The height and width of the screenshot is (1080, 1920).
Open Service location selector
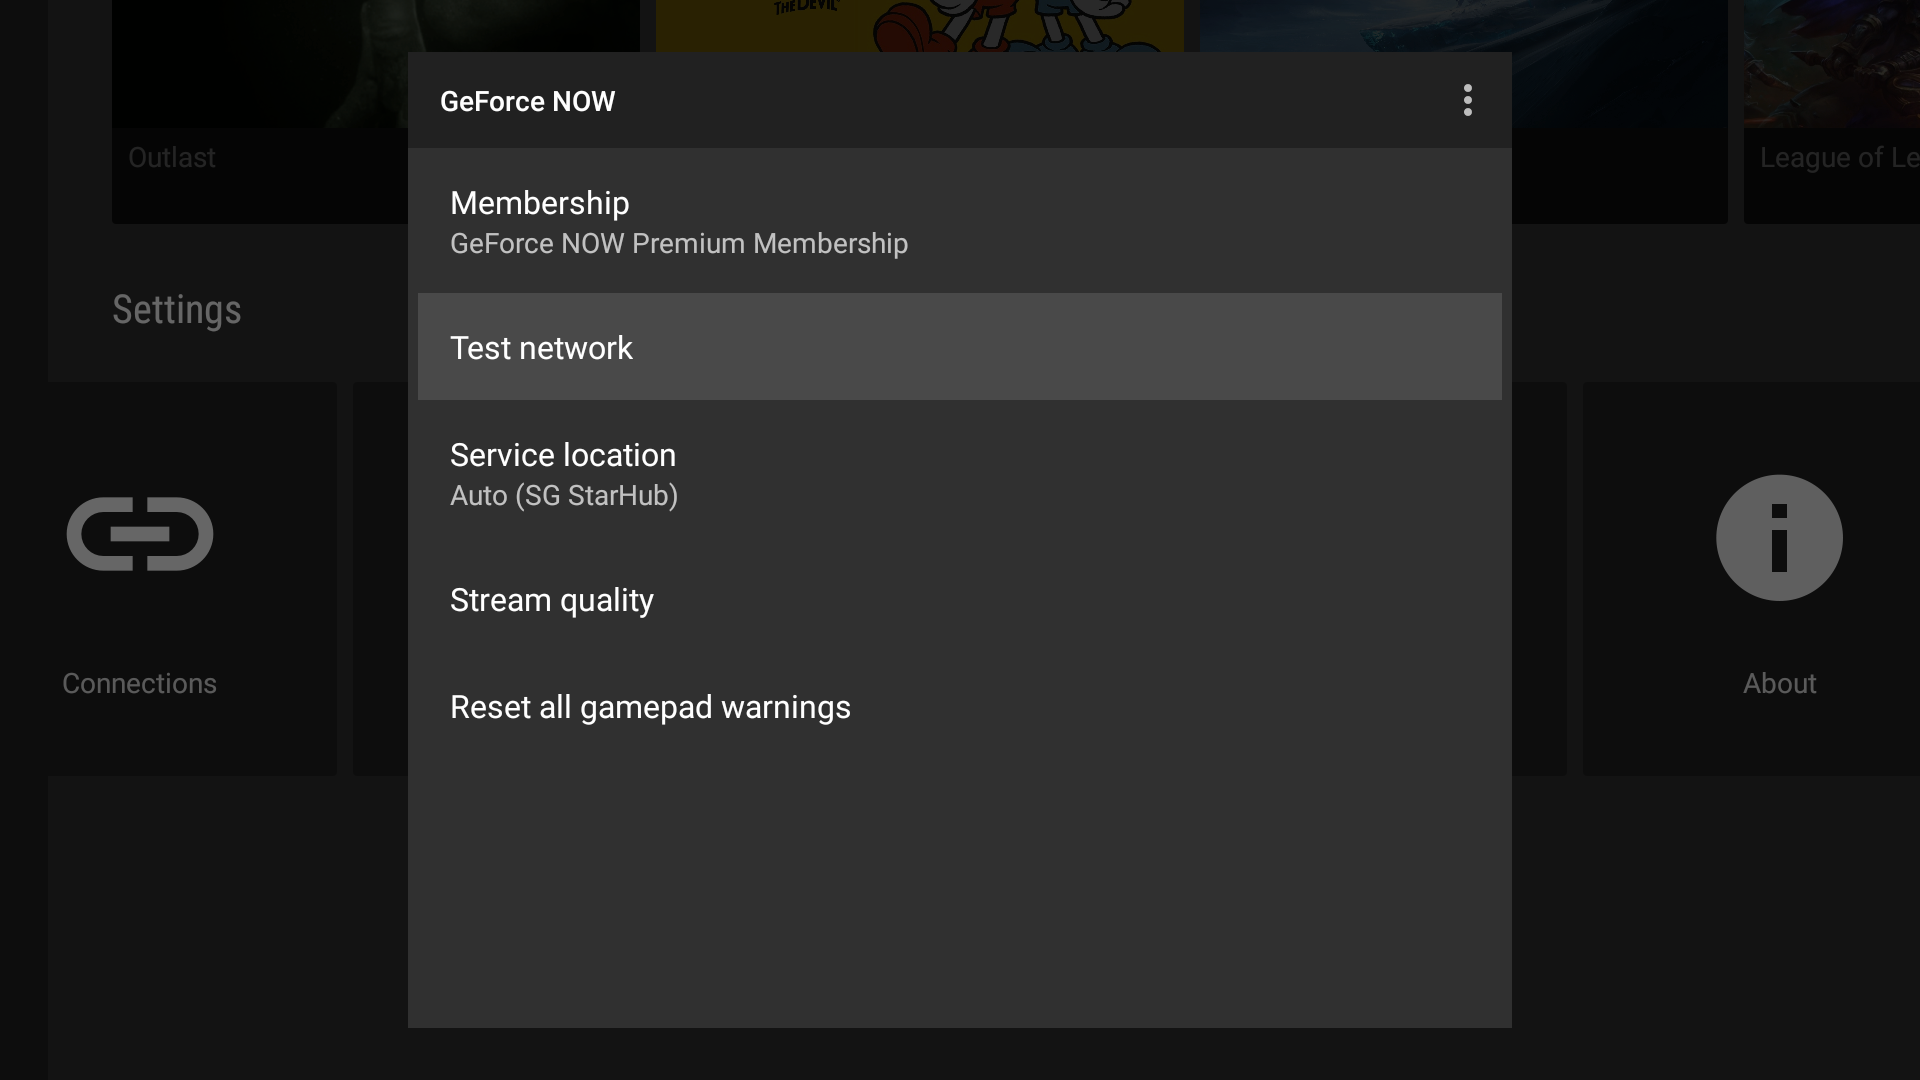563,455
